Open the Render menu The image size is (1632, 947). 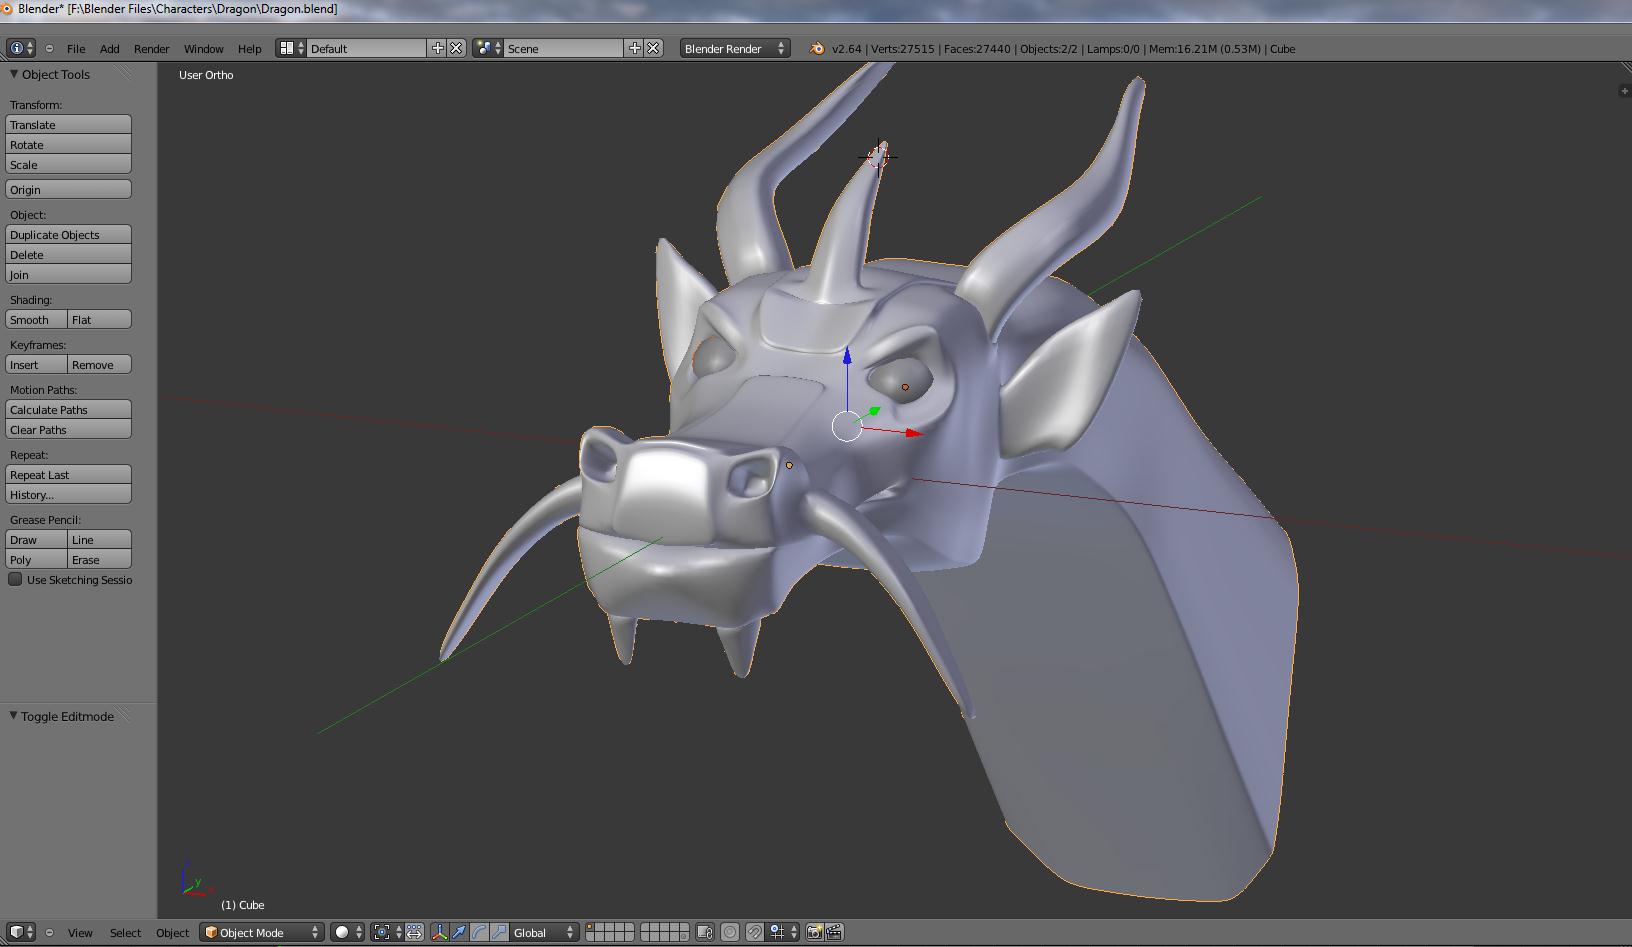tap(151, 48)
